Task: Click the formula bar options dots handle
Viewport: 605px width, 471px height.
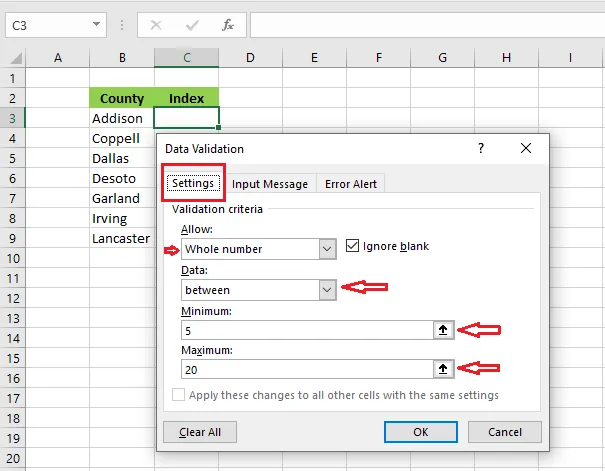Action: pos(122,25)
